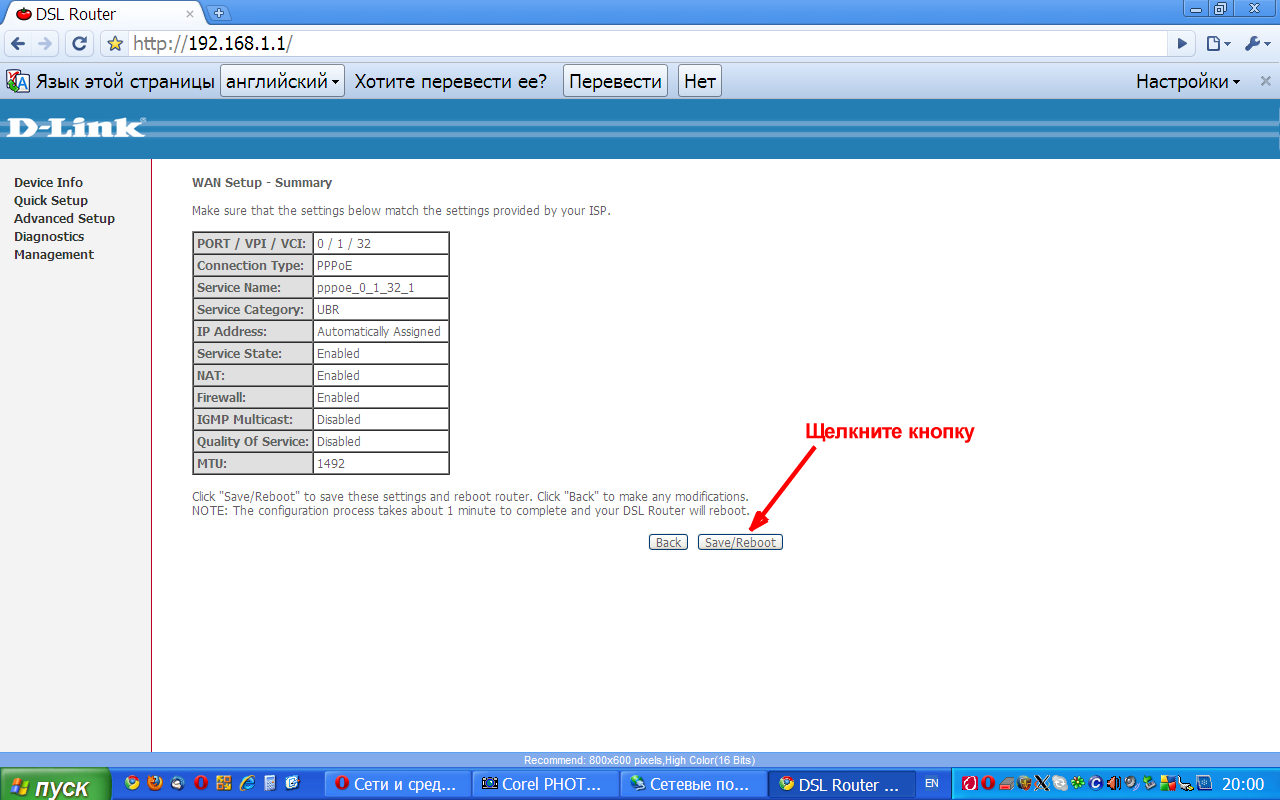Screen dimensions: 1280x800
Task: Click the EN language indicator
Action: tap(931, 783)
